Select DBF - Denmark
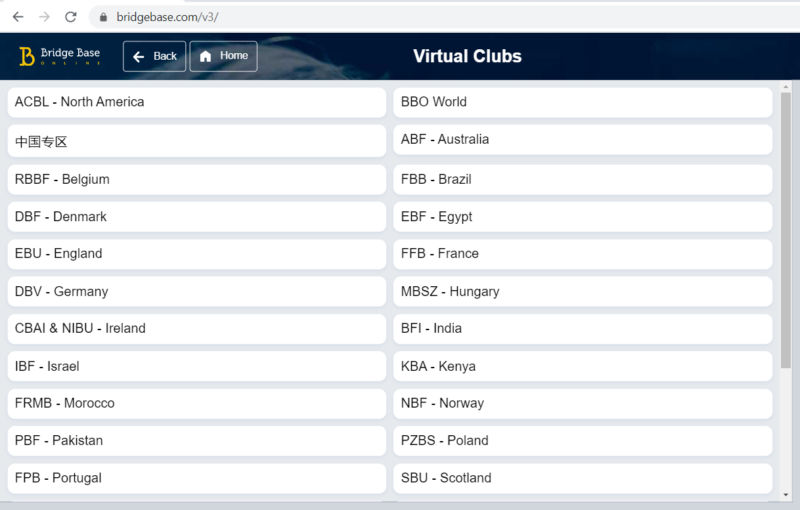The width and height of the screenshot is (800, 510). click(197, 217)
